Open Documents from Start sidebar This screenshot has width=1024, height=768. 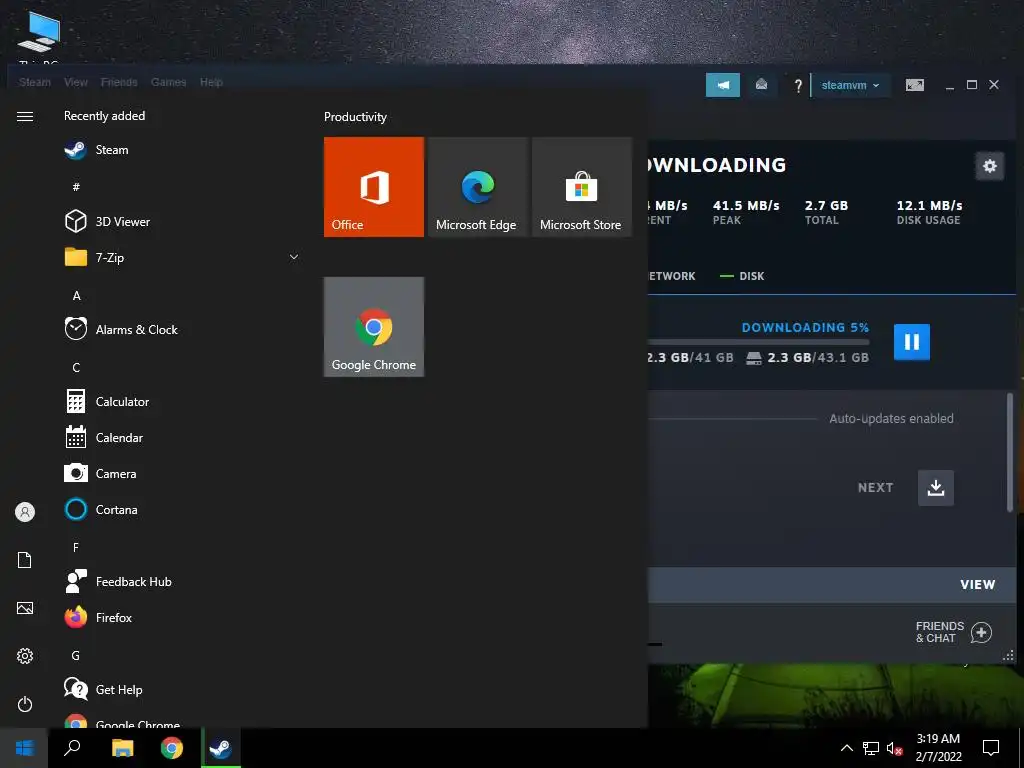25,560
